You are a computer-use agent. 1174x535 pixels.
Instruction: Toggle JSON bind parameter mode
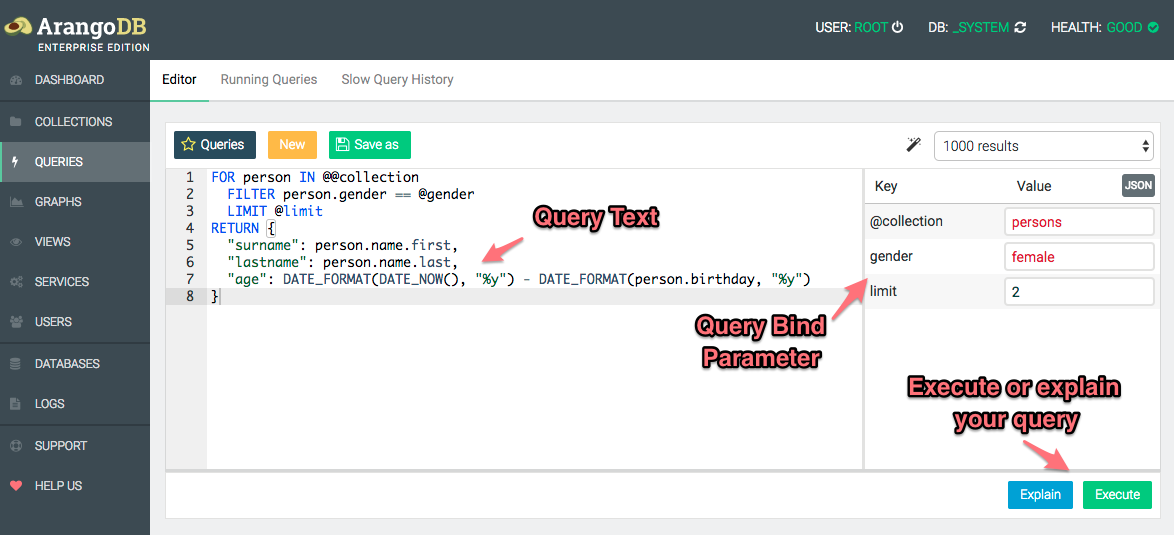click(1137, 185)
